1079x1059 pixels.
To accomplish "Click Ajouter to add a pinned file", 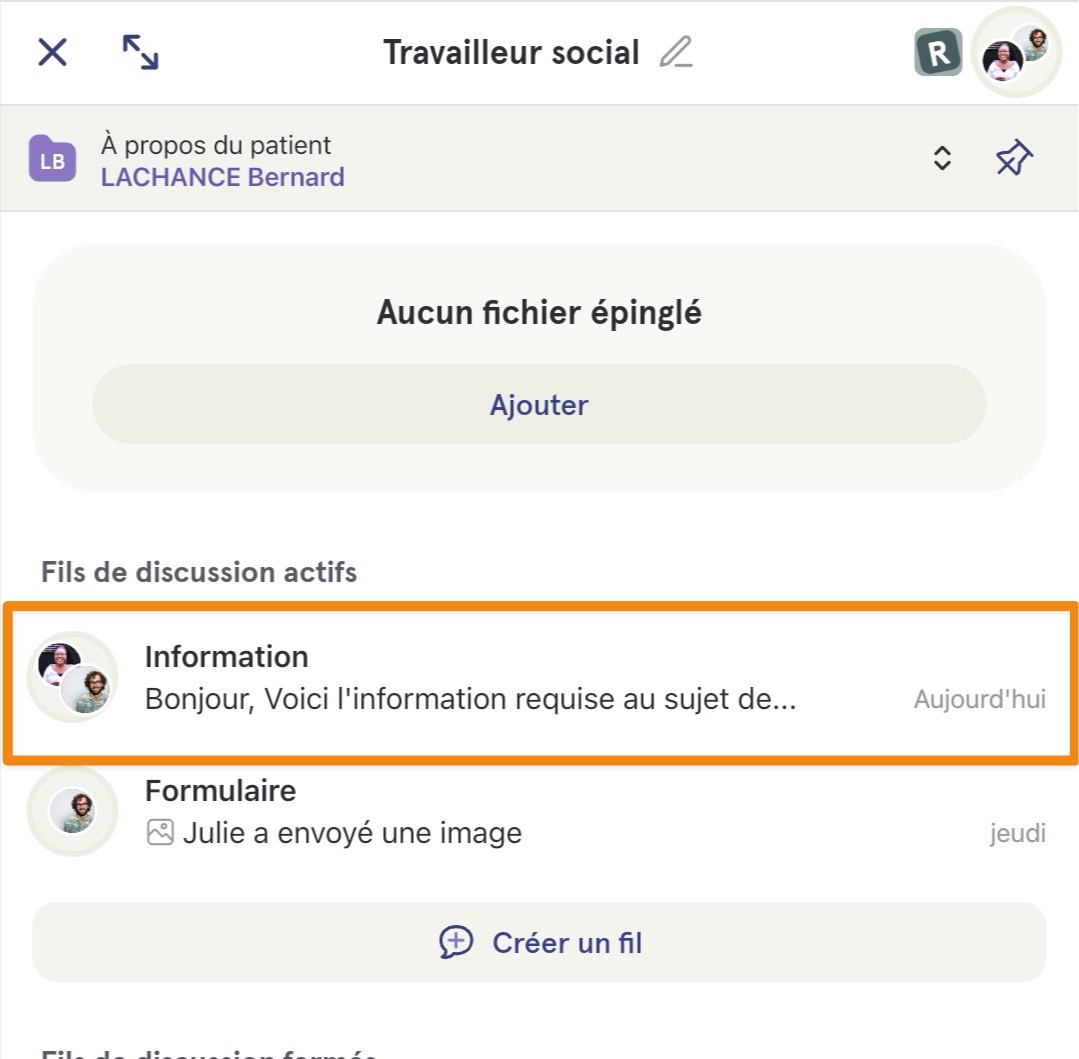I will tap(539, 404).
